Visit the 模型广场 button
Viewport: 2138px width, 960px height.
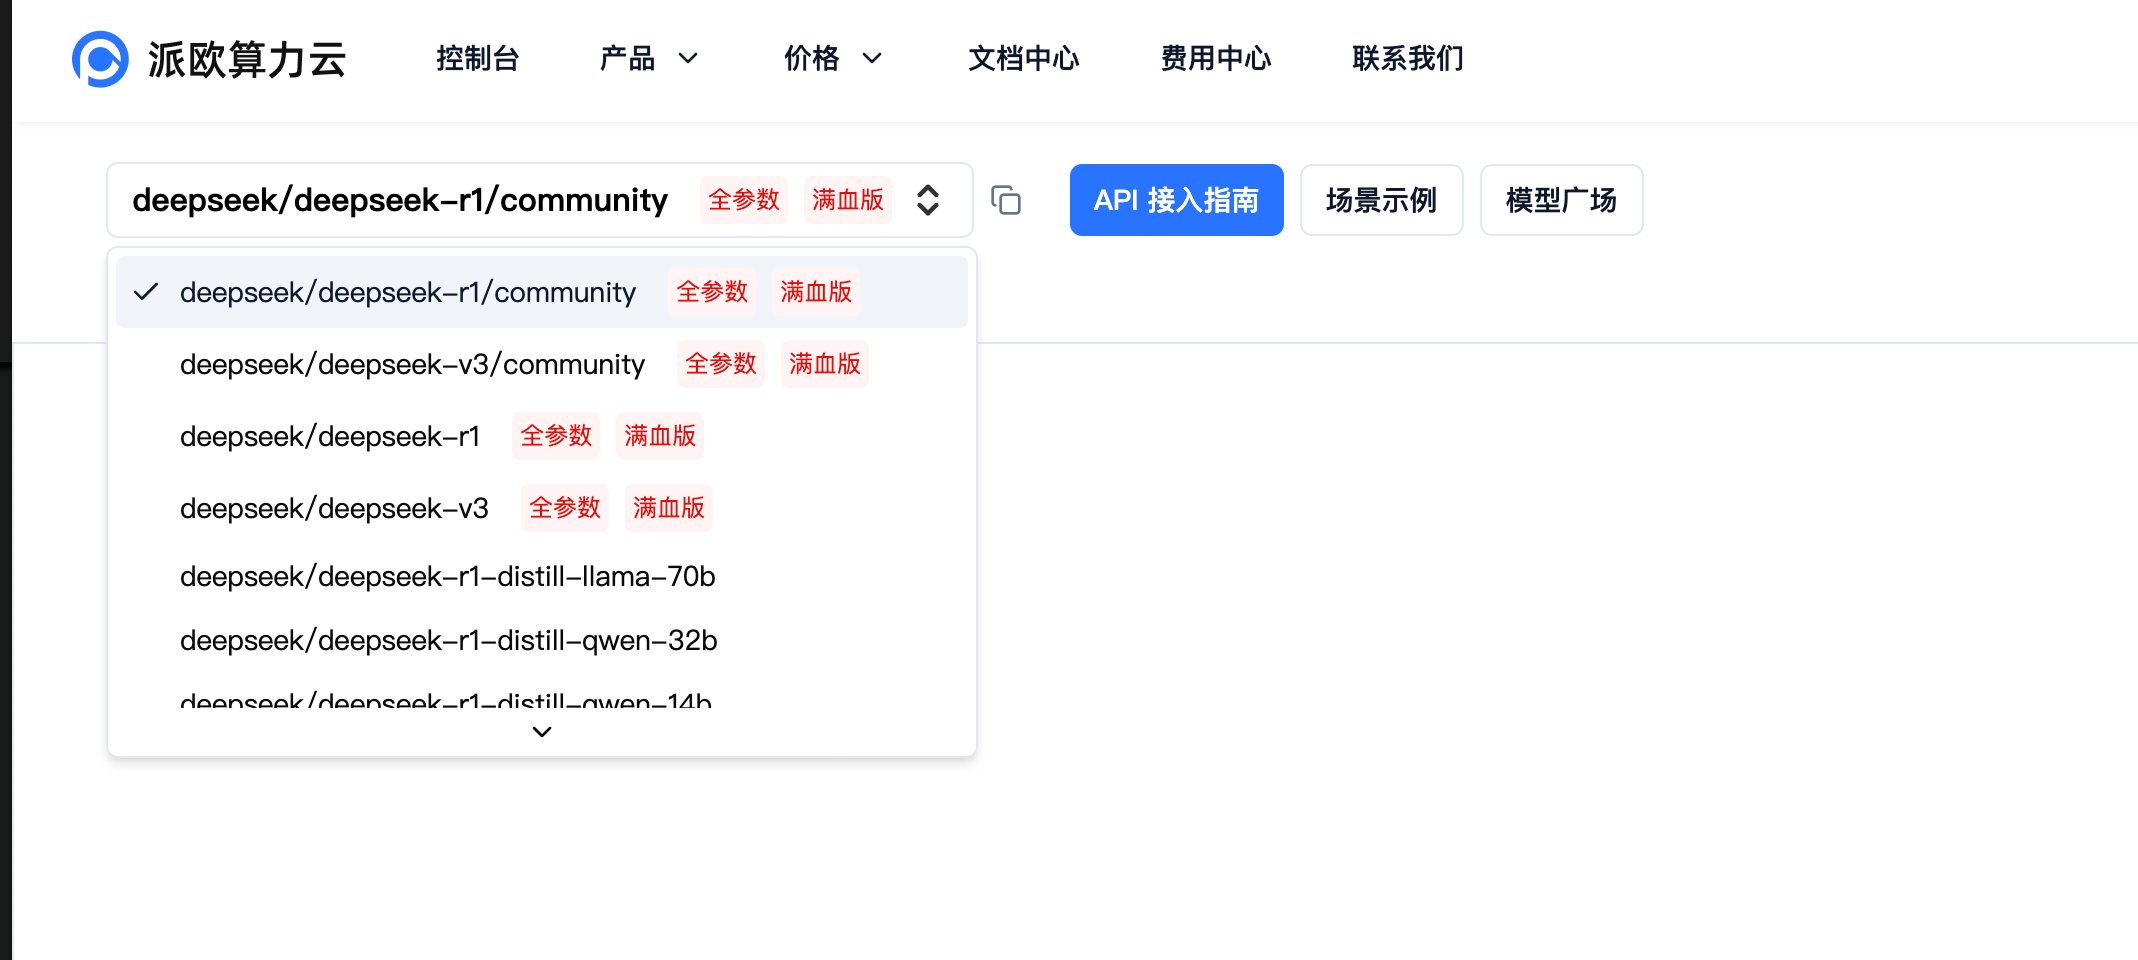click(x=1561, y=200)
